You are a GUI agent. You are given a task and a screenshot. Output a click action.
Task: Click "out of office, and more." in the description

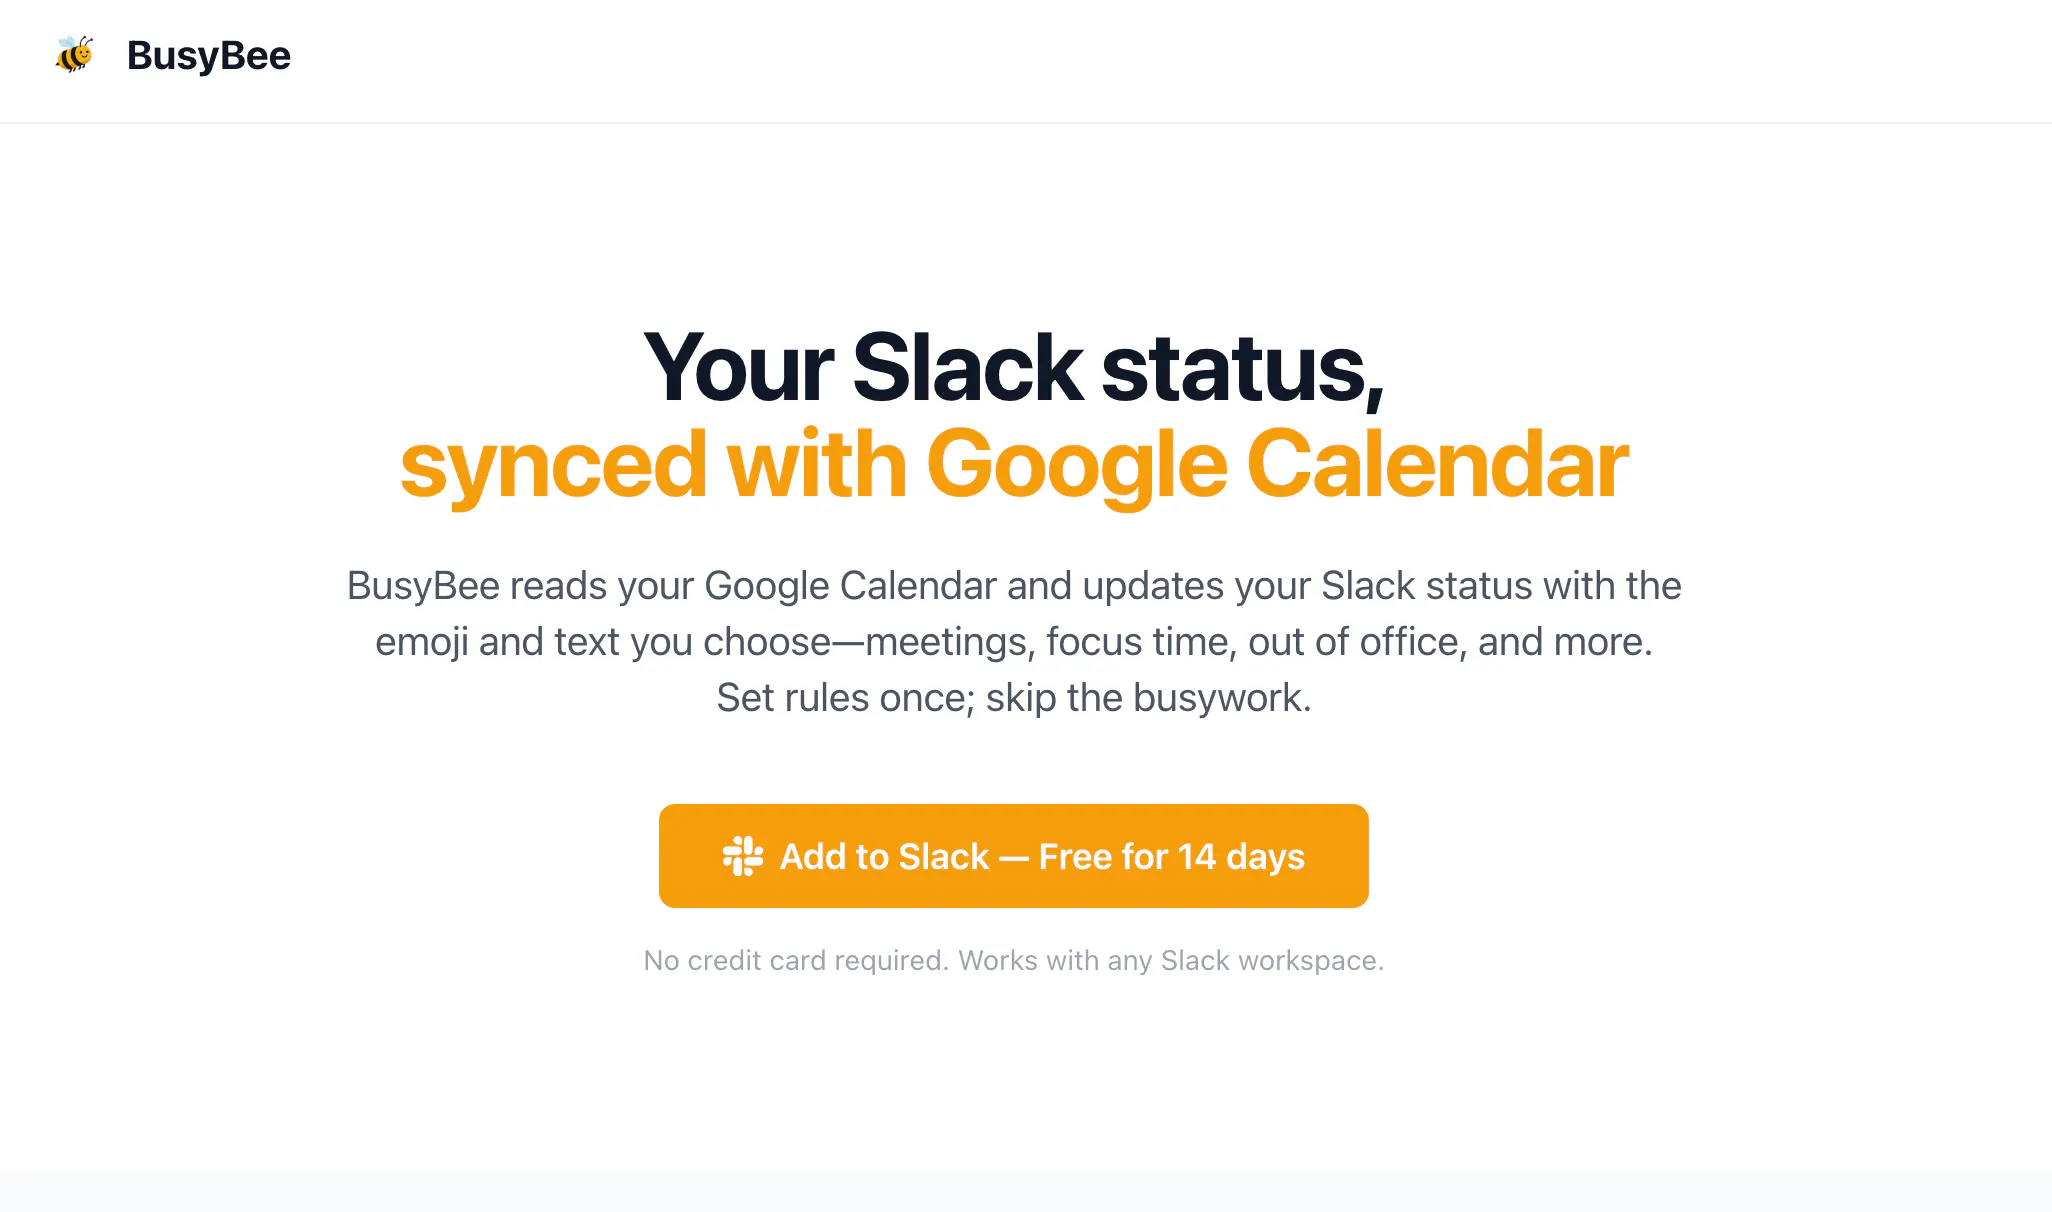(x=1450, y=642)
